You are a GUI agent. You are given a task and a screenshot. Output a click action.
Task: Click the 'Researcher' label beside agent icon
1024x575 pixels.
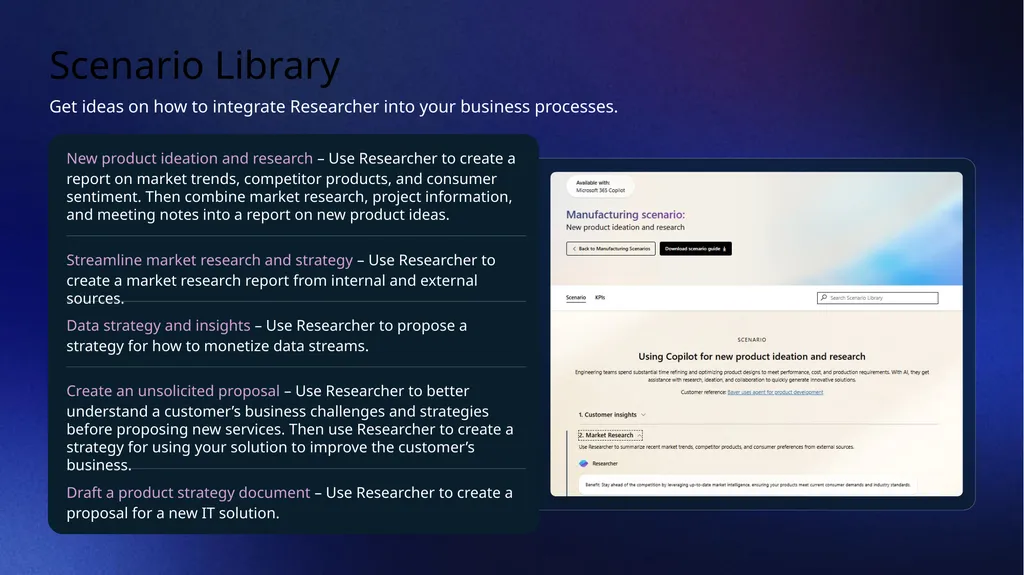(x=605, y=463)
